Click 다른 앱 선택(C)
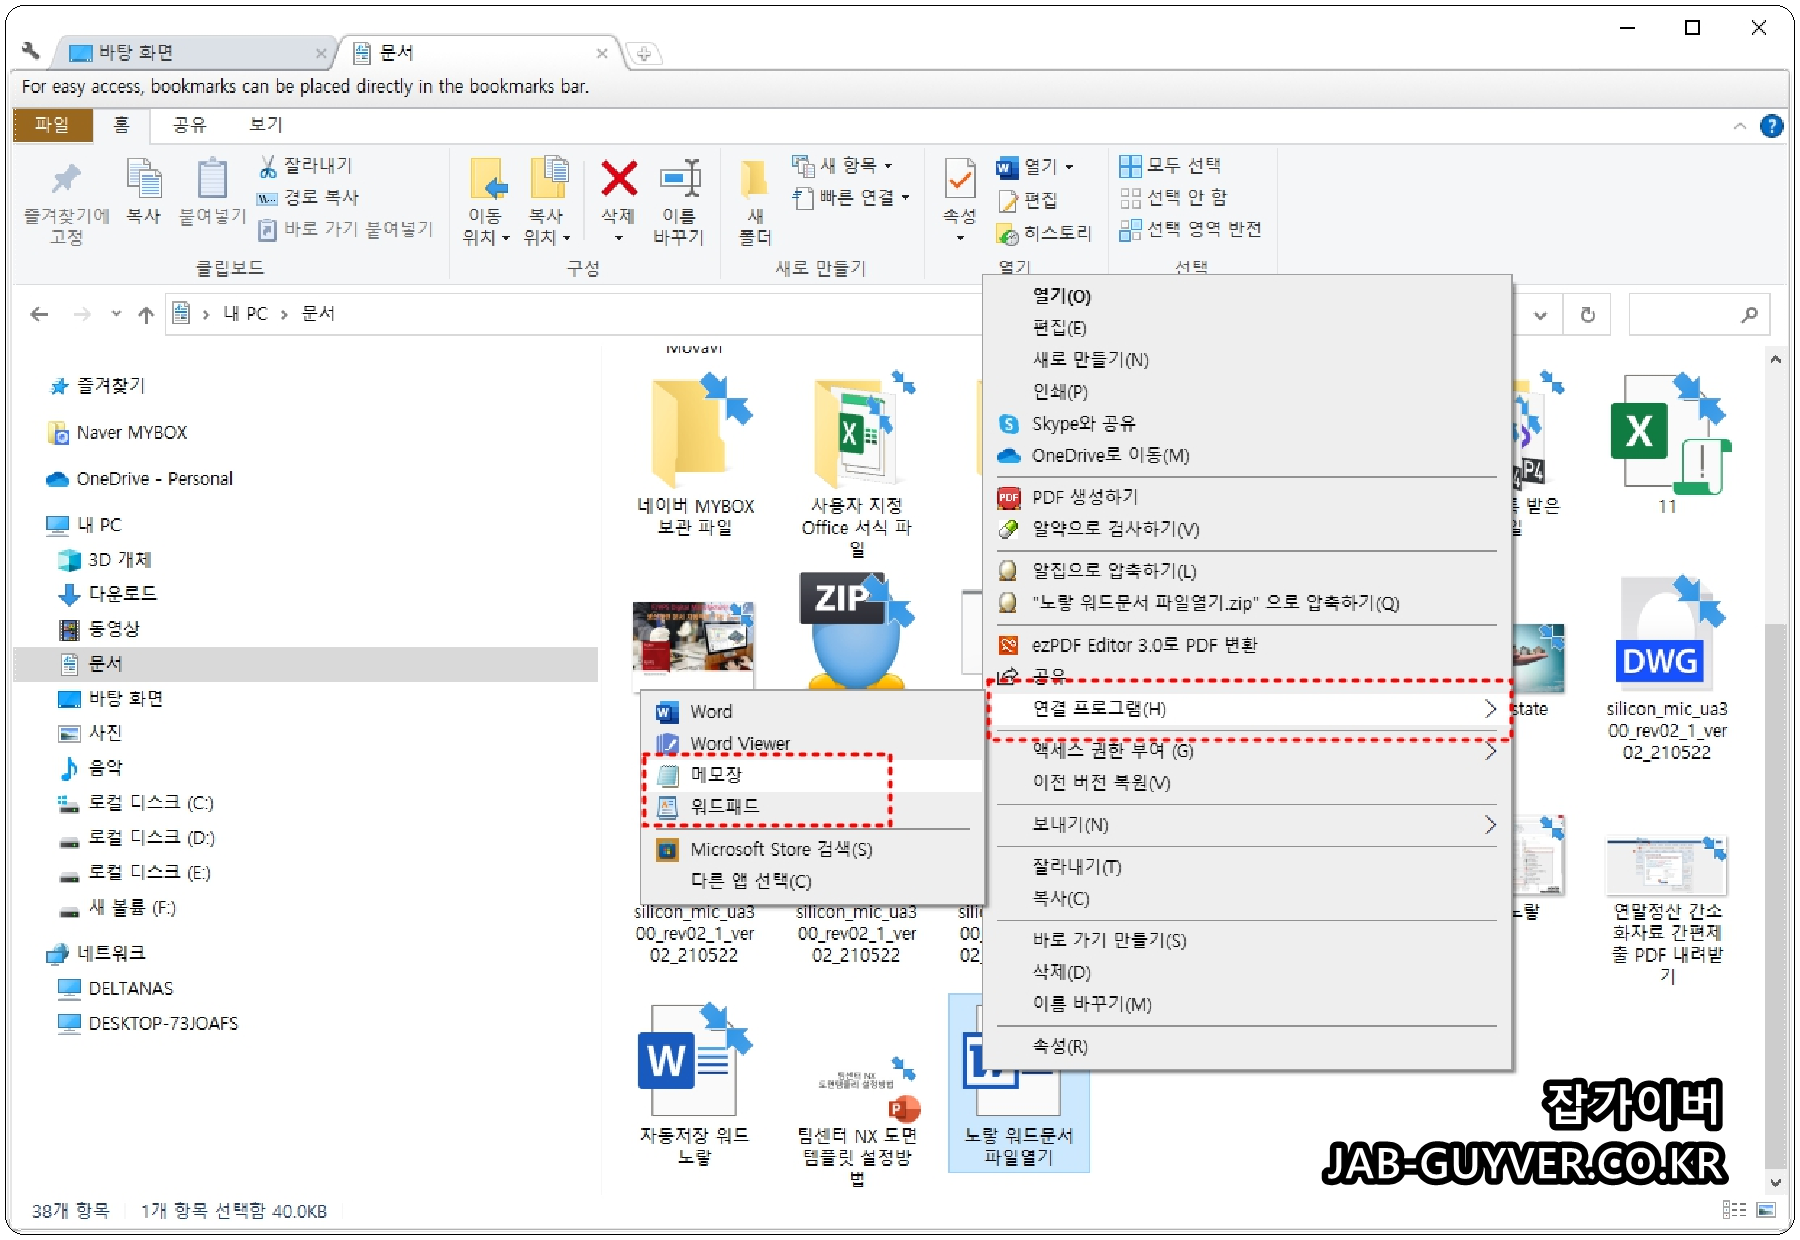The width and height of the screenshot is (1800, 1240). coord(812,882)
